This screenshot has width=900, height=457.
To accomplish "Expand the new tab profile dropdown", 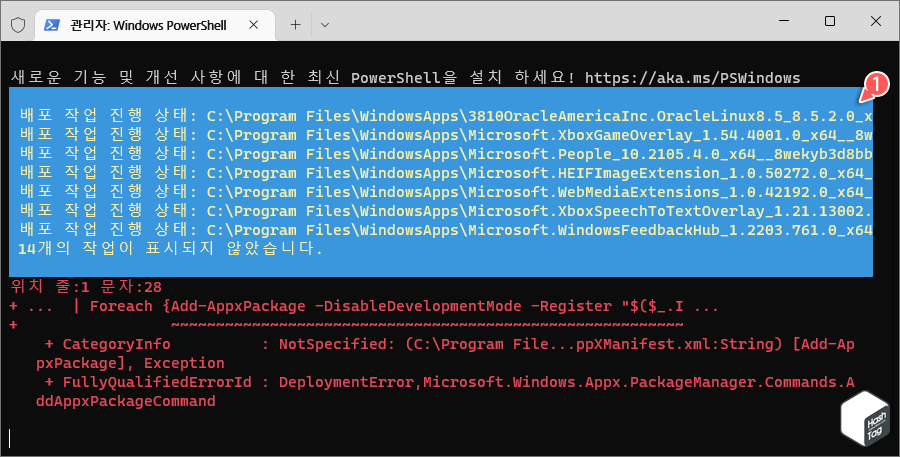I will coord(325,25).
